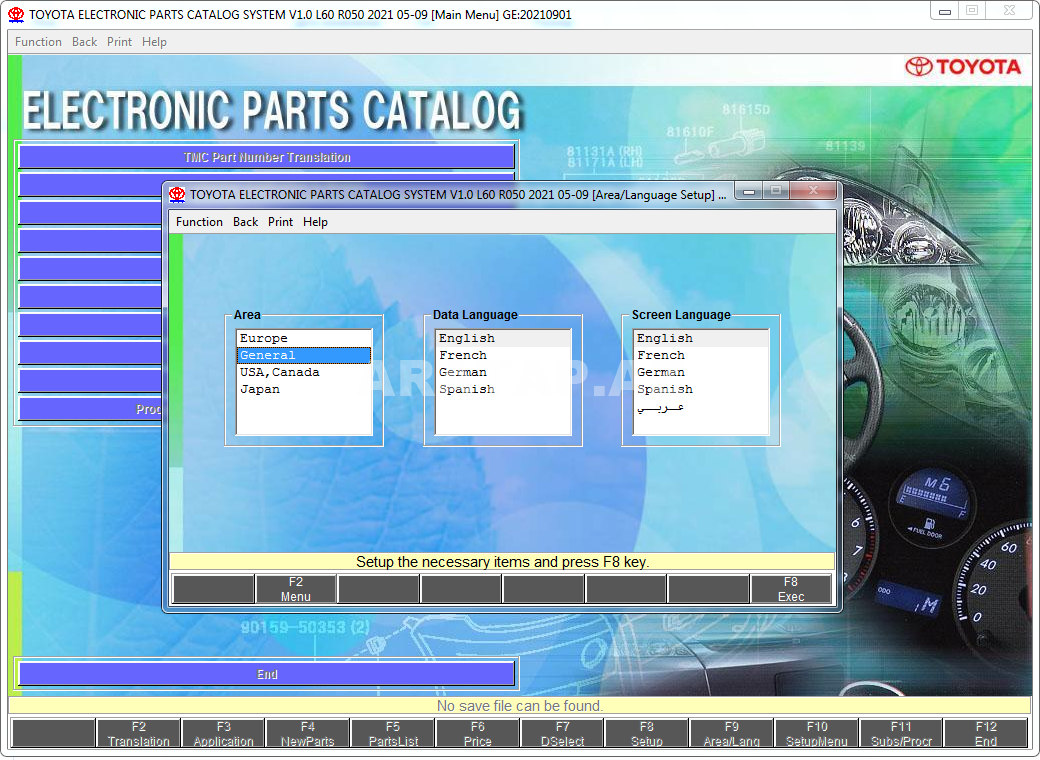
Task: Choose French in Data Language list
Action: (x=503, y=355)
